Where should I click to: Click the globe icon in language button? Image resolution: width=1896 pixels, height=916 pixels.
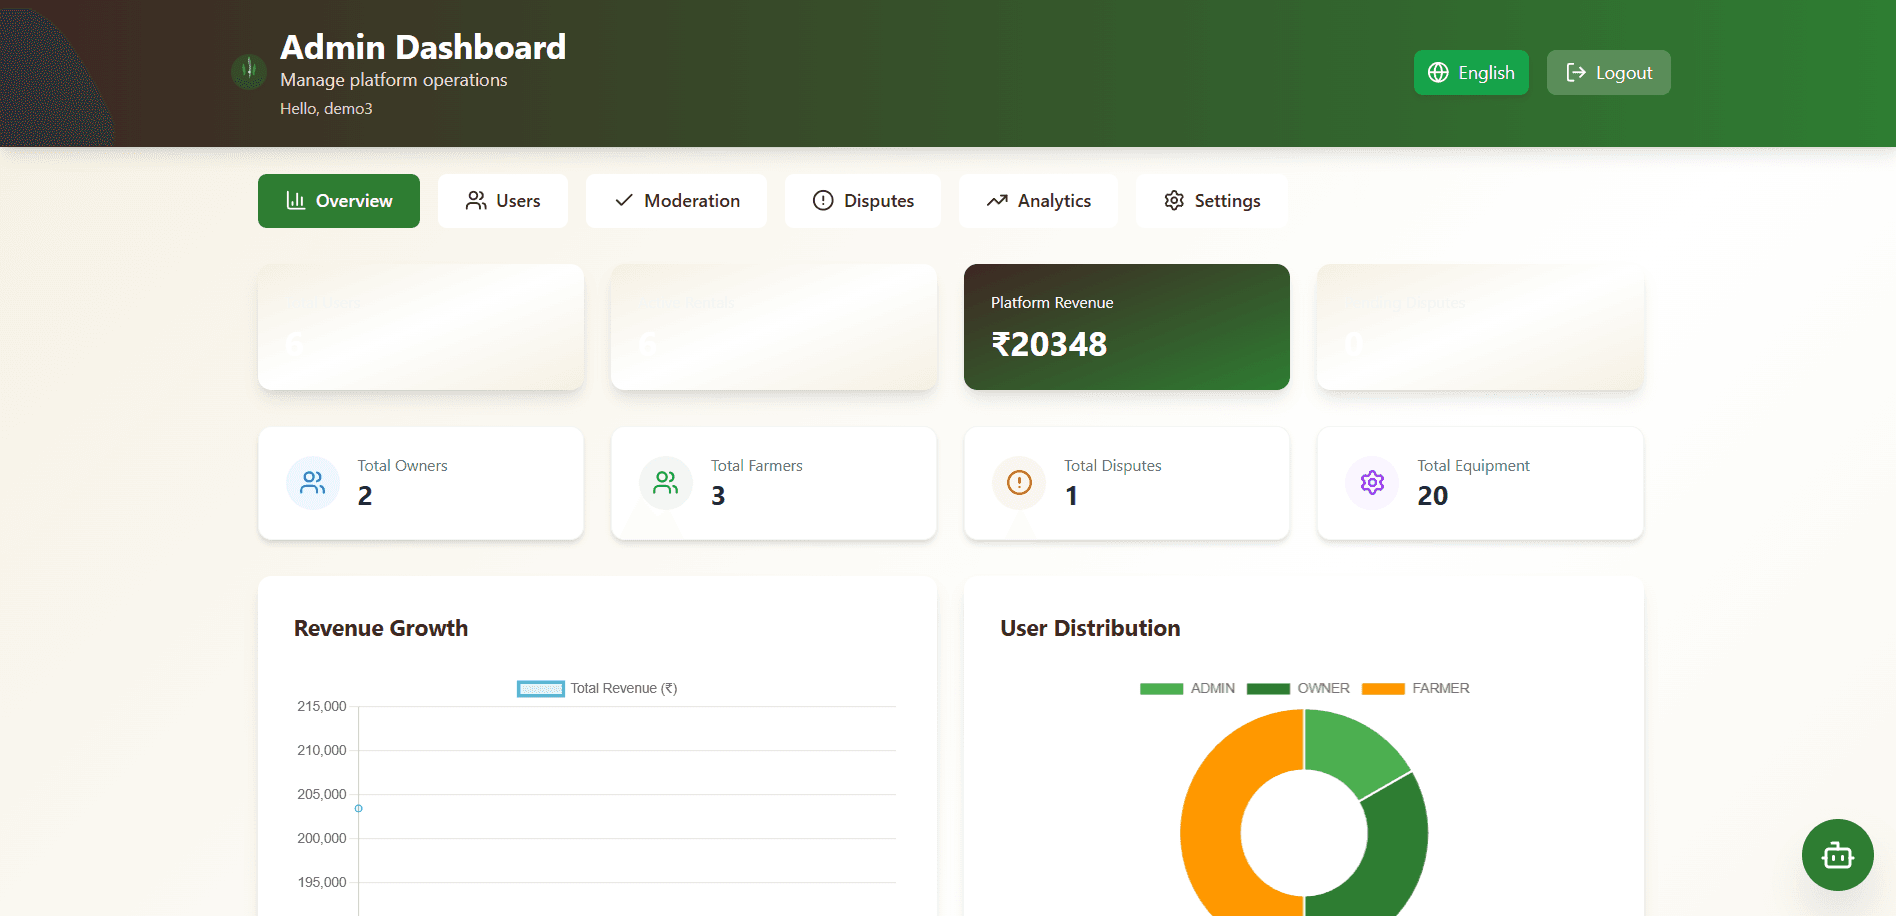point(1438,73)
